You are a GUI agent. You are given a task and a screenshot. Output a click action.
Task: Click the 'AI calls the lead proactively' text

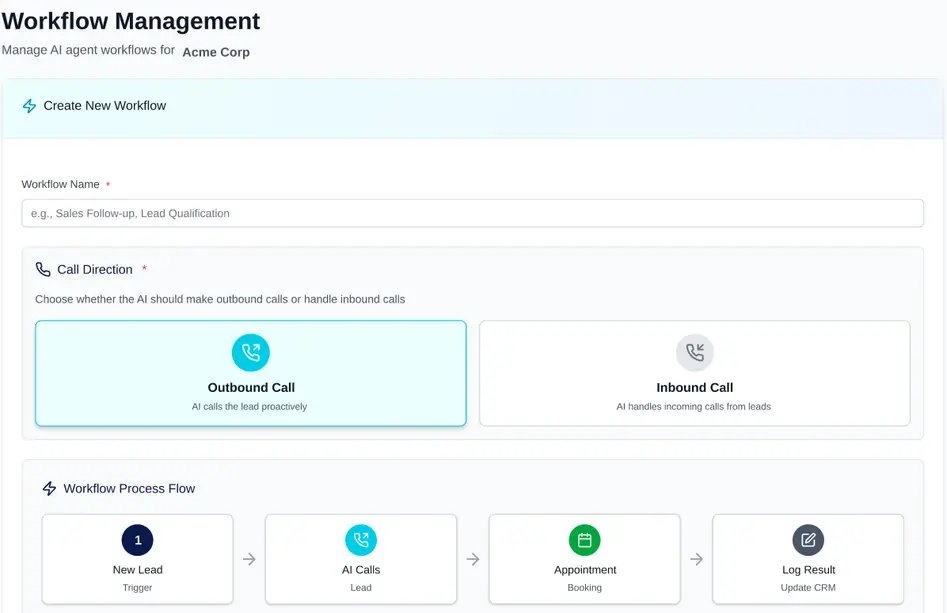click(249, 406)
